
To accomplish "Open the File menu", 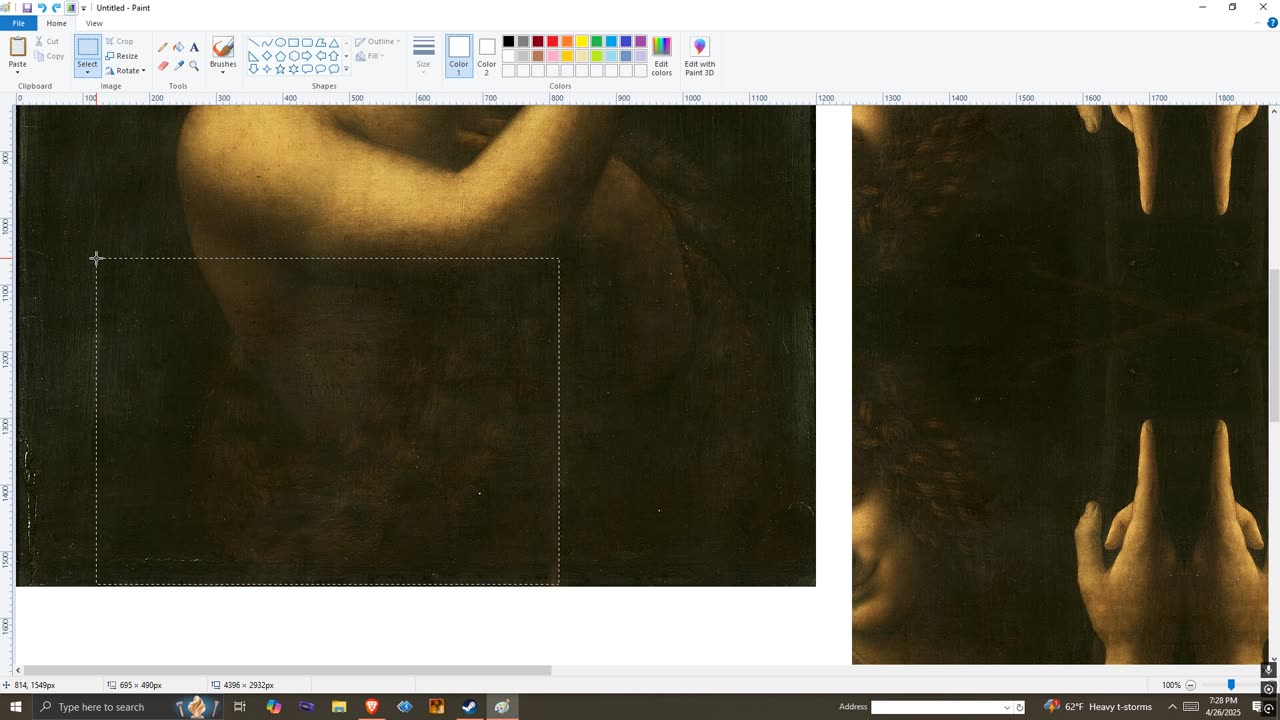I will pyautogui.click(x=18, y=23).
